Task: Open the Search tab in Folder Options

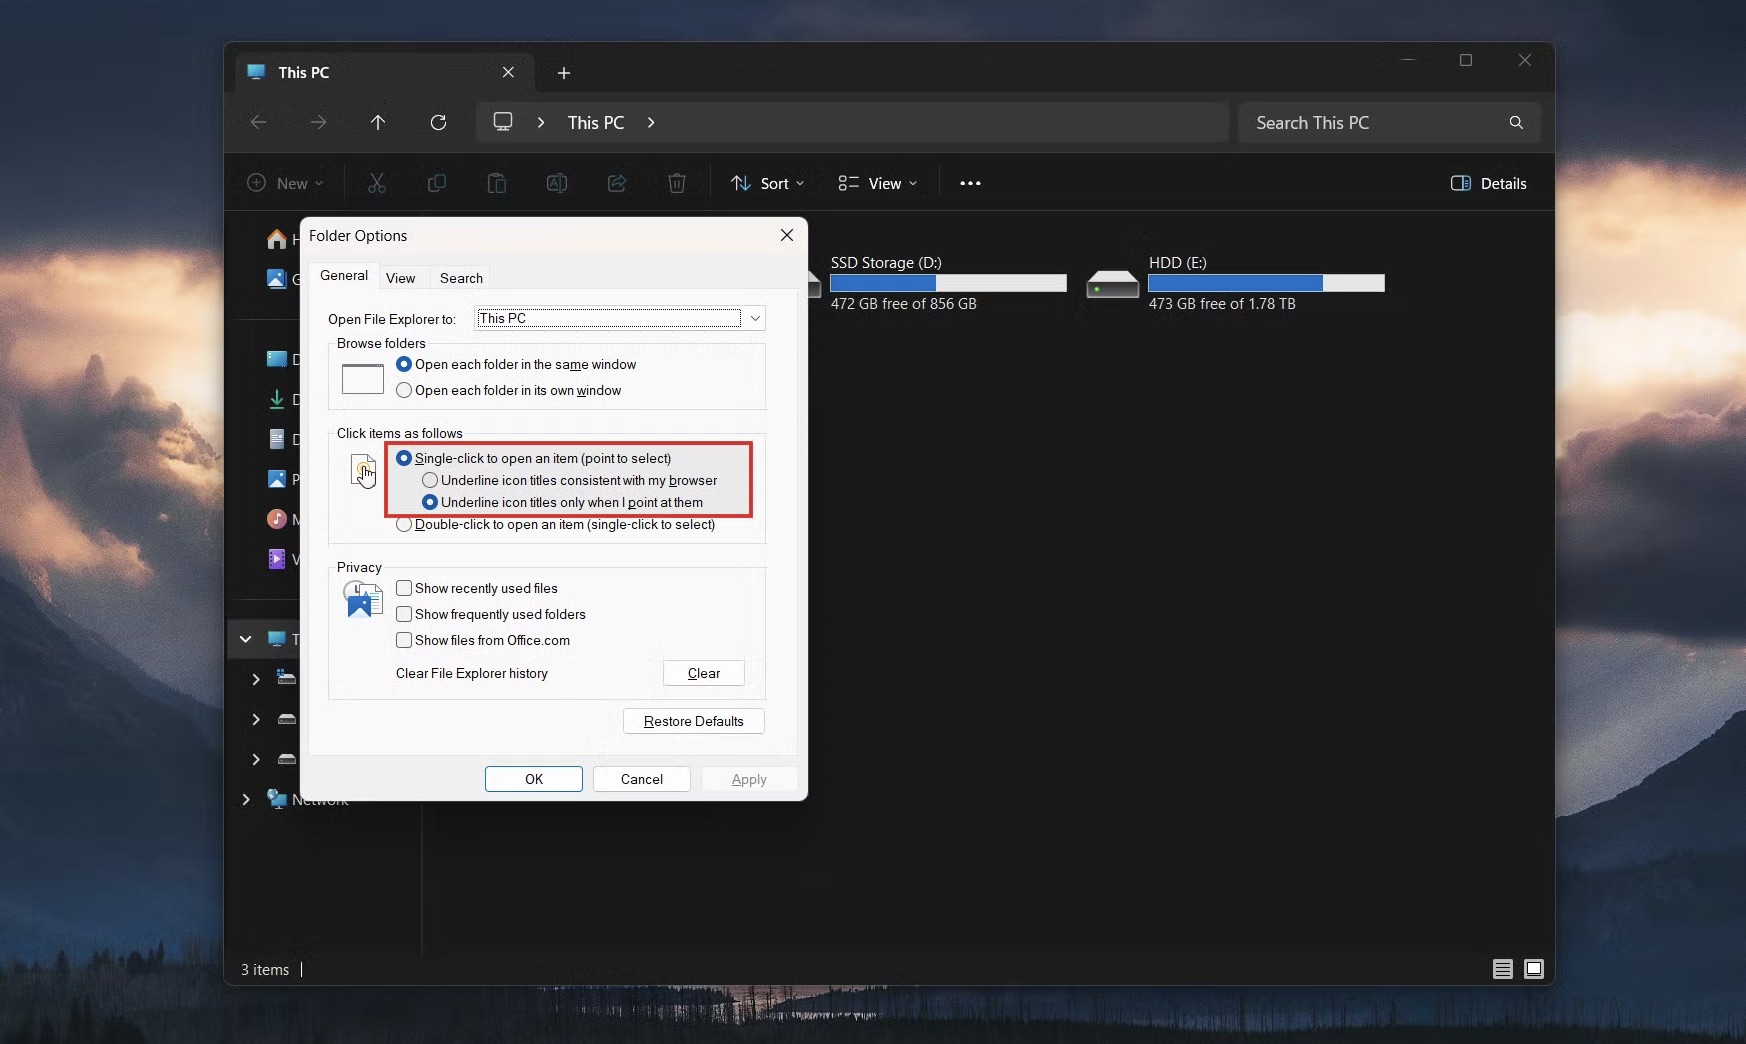Action: [x=461, y=278]
